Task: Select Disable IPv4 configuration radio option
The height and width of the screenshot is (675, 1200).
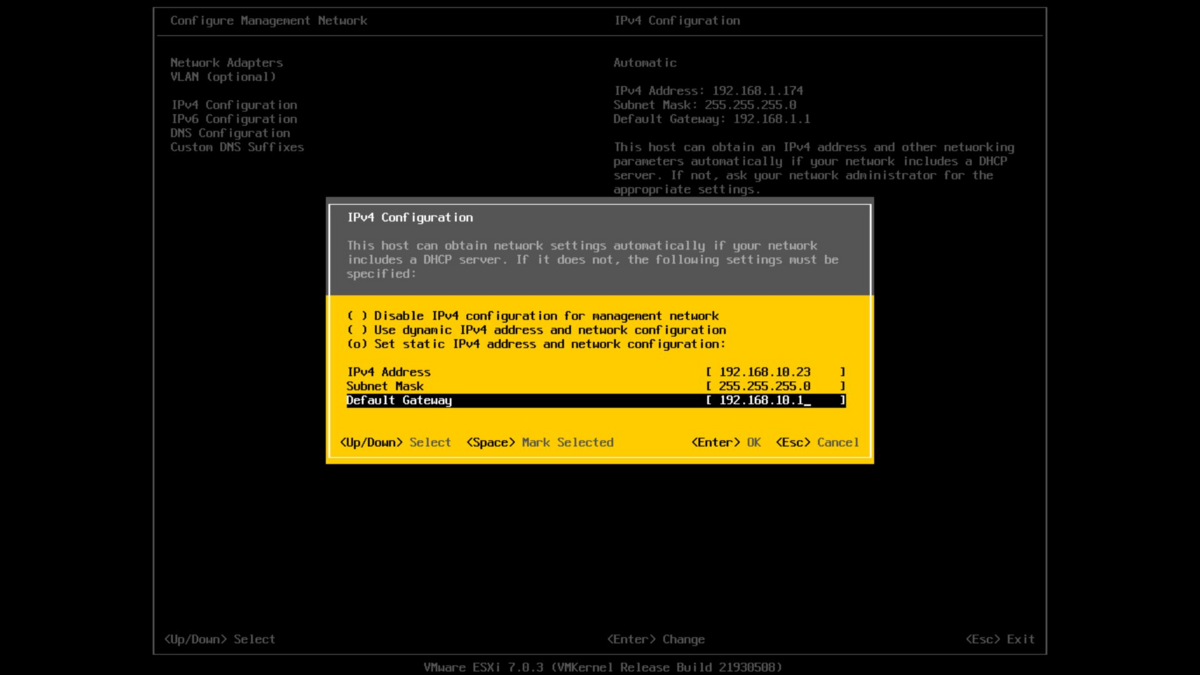Action: pos(533,316)
